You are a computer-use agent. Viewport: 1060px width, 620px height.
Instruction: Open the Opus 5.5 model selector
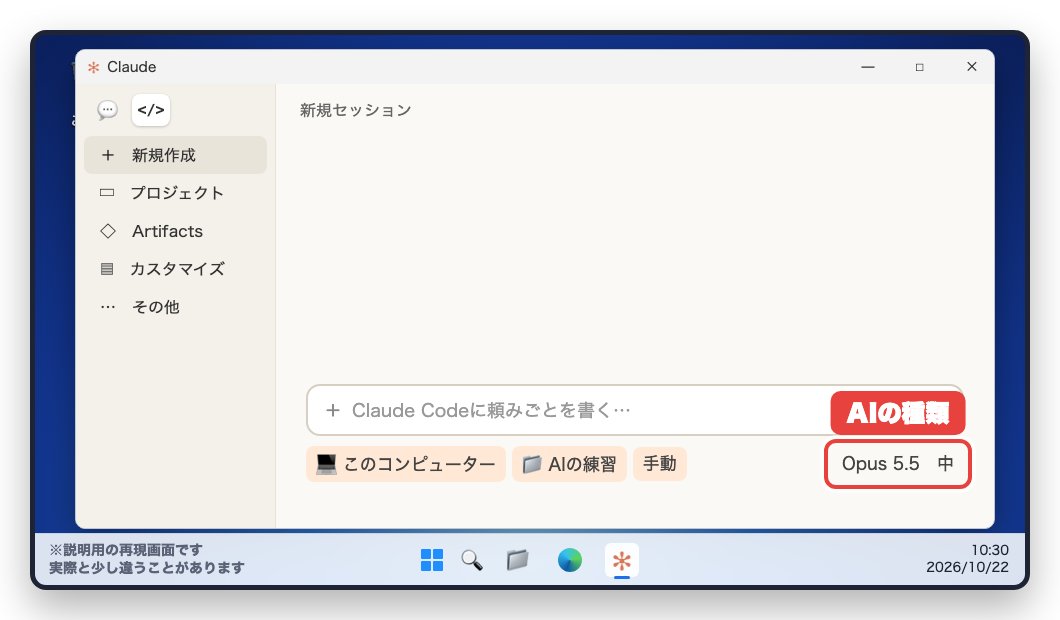coord(897,464)
